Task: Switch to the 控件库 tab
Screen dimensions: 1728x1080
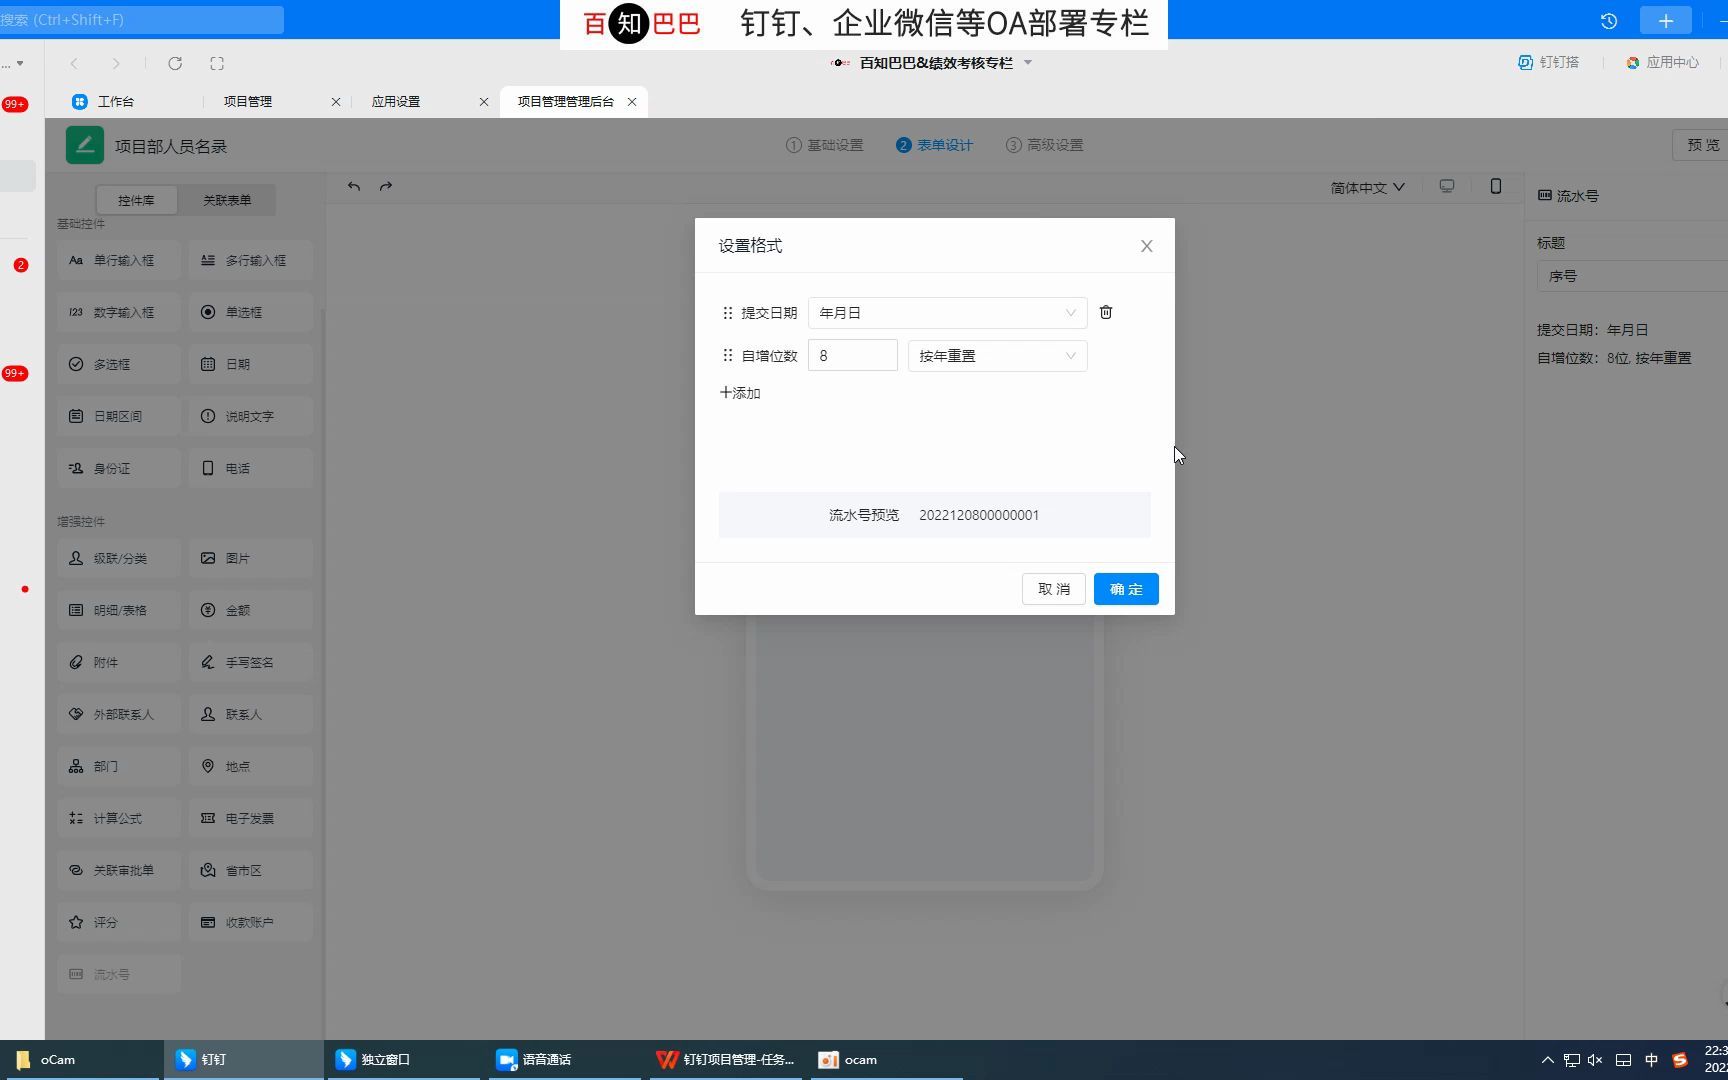Action: (x=136, y=200)
